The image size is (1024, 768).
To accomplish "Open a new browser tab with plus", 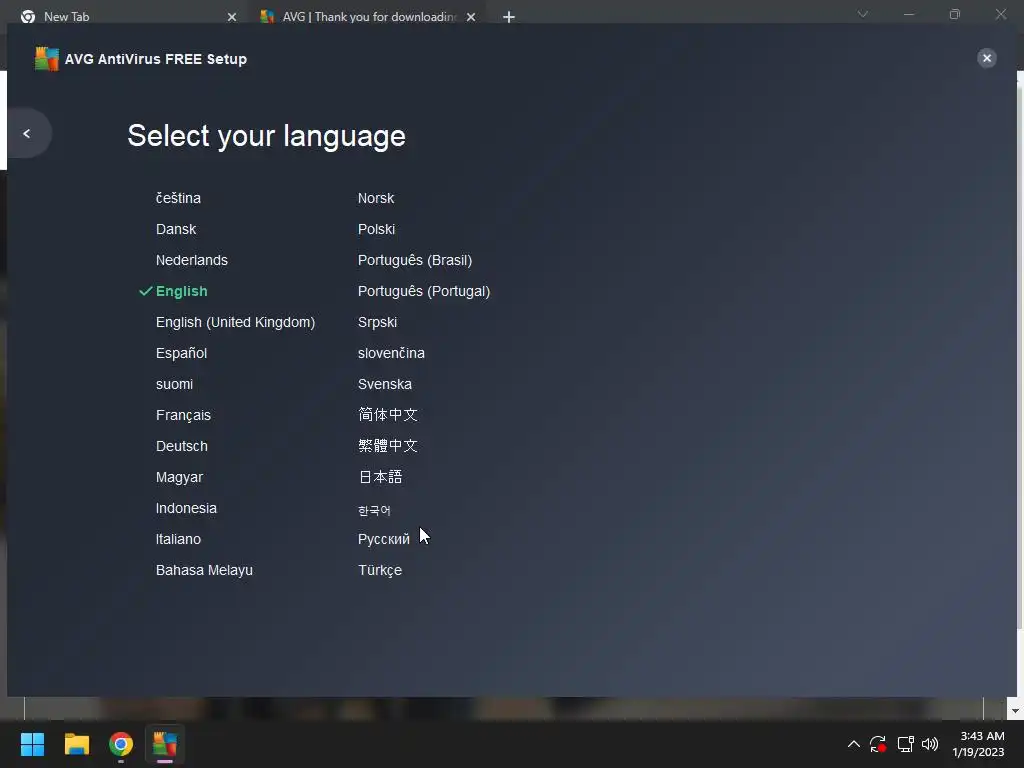I will click(x=509, y=17).
